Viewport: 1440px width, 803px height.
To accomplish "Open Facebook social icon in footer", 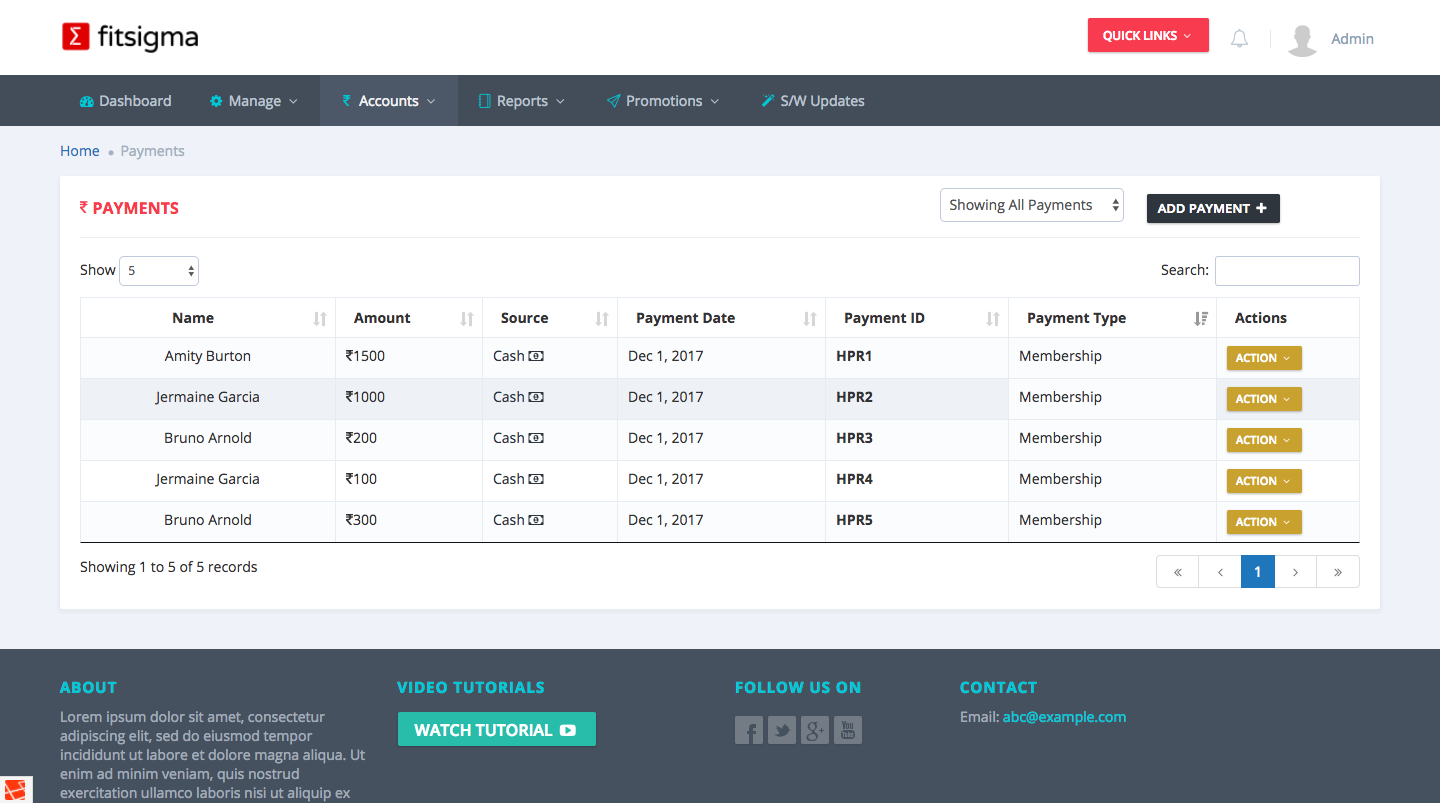I will click(749, 730).
